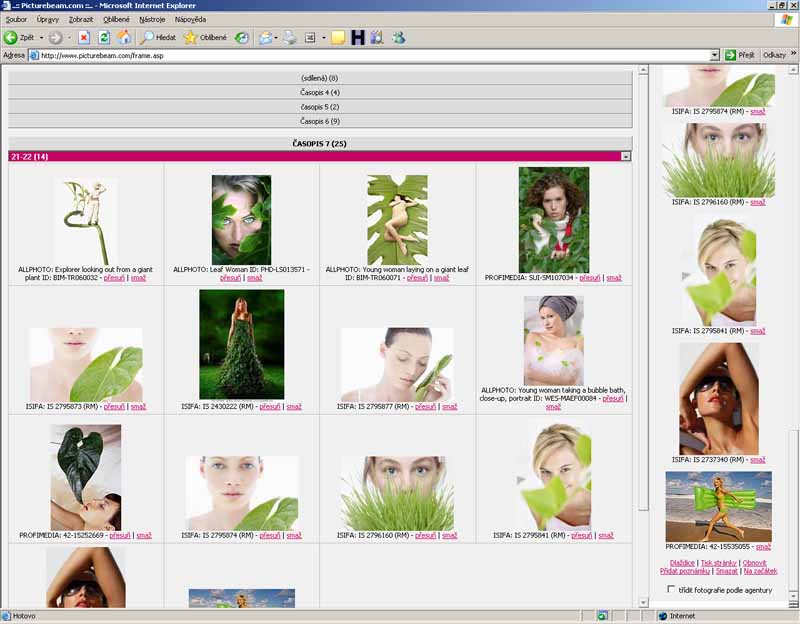Click the Stop loading icon

pyautogui.click(x=84, y=37)
